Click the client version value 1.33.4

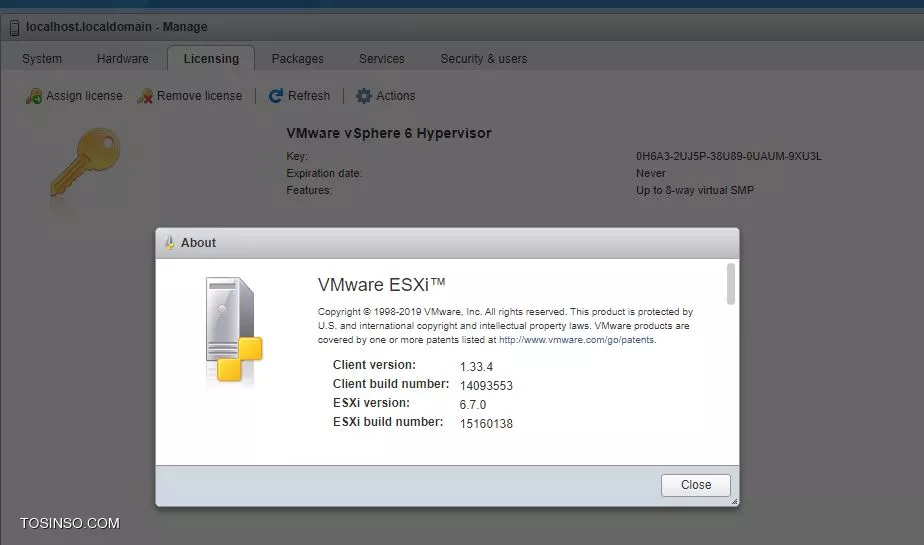point(476,366)
